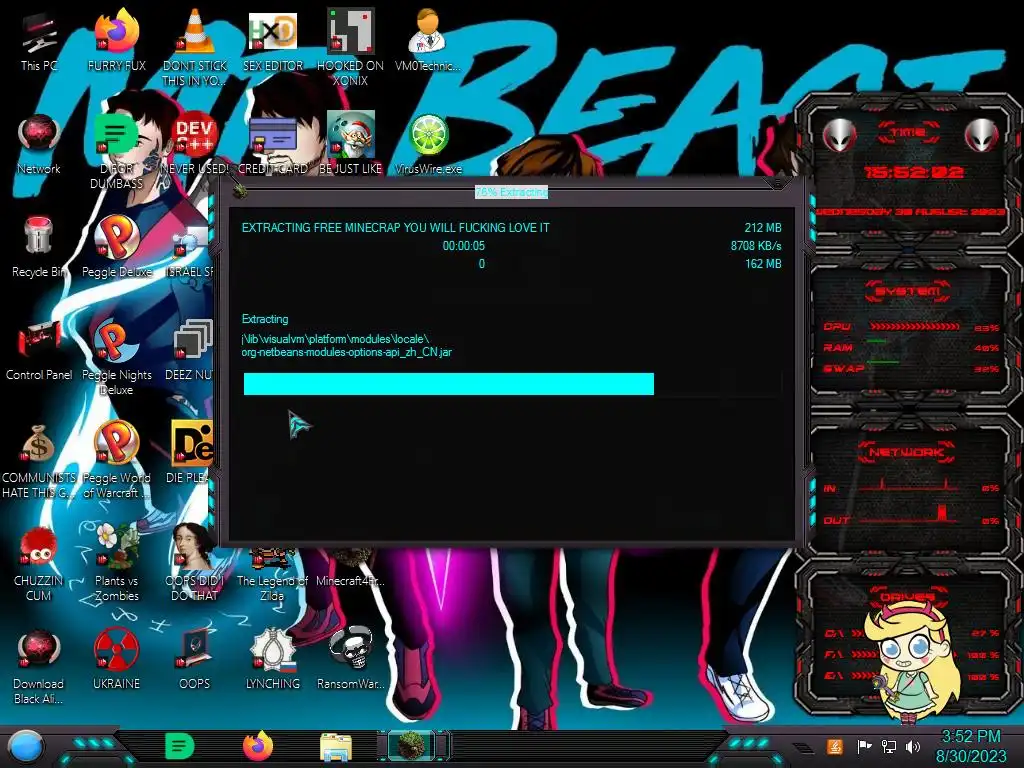
Task: Click the right alien head on TIME widget
Action: pos(982,136)
